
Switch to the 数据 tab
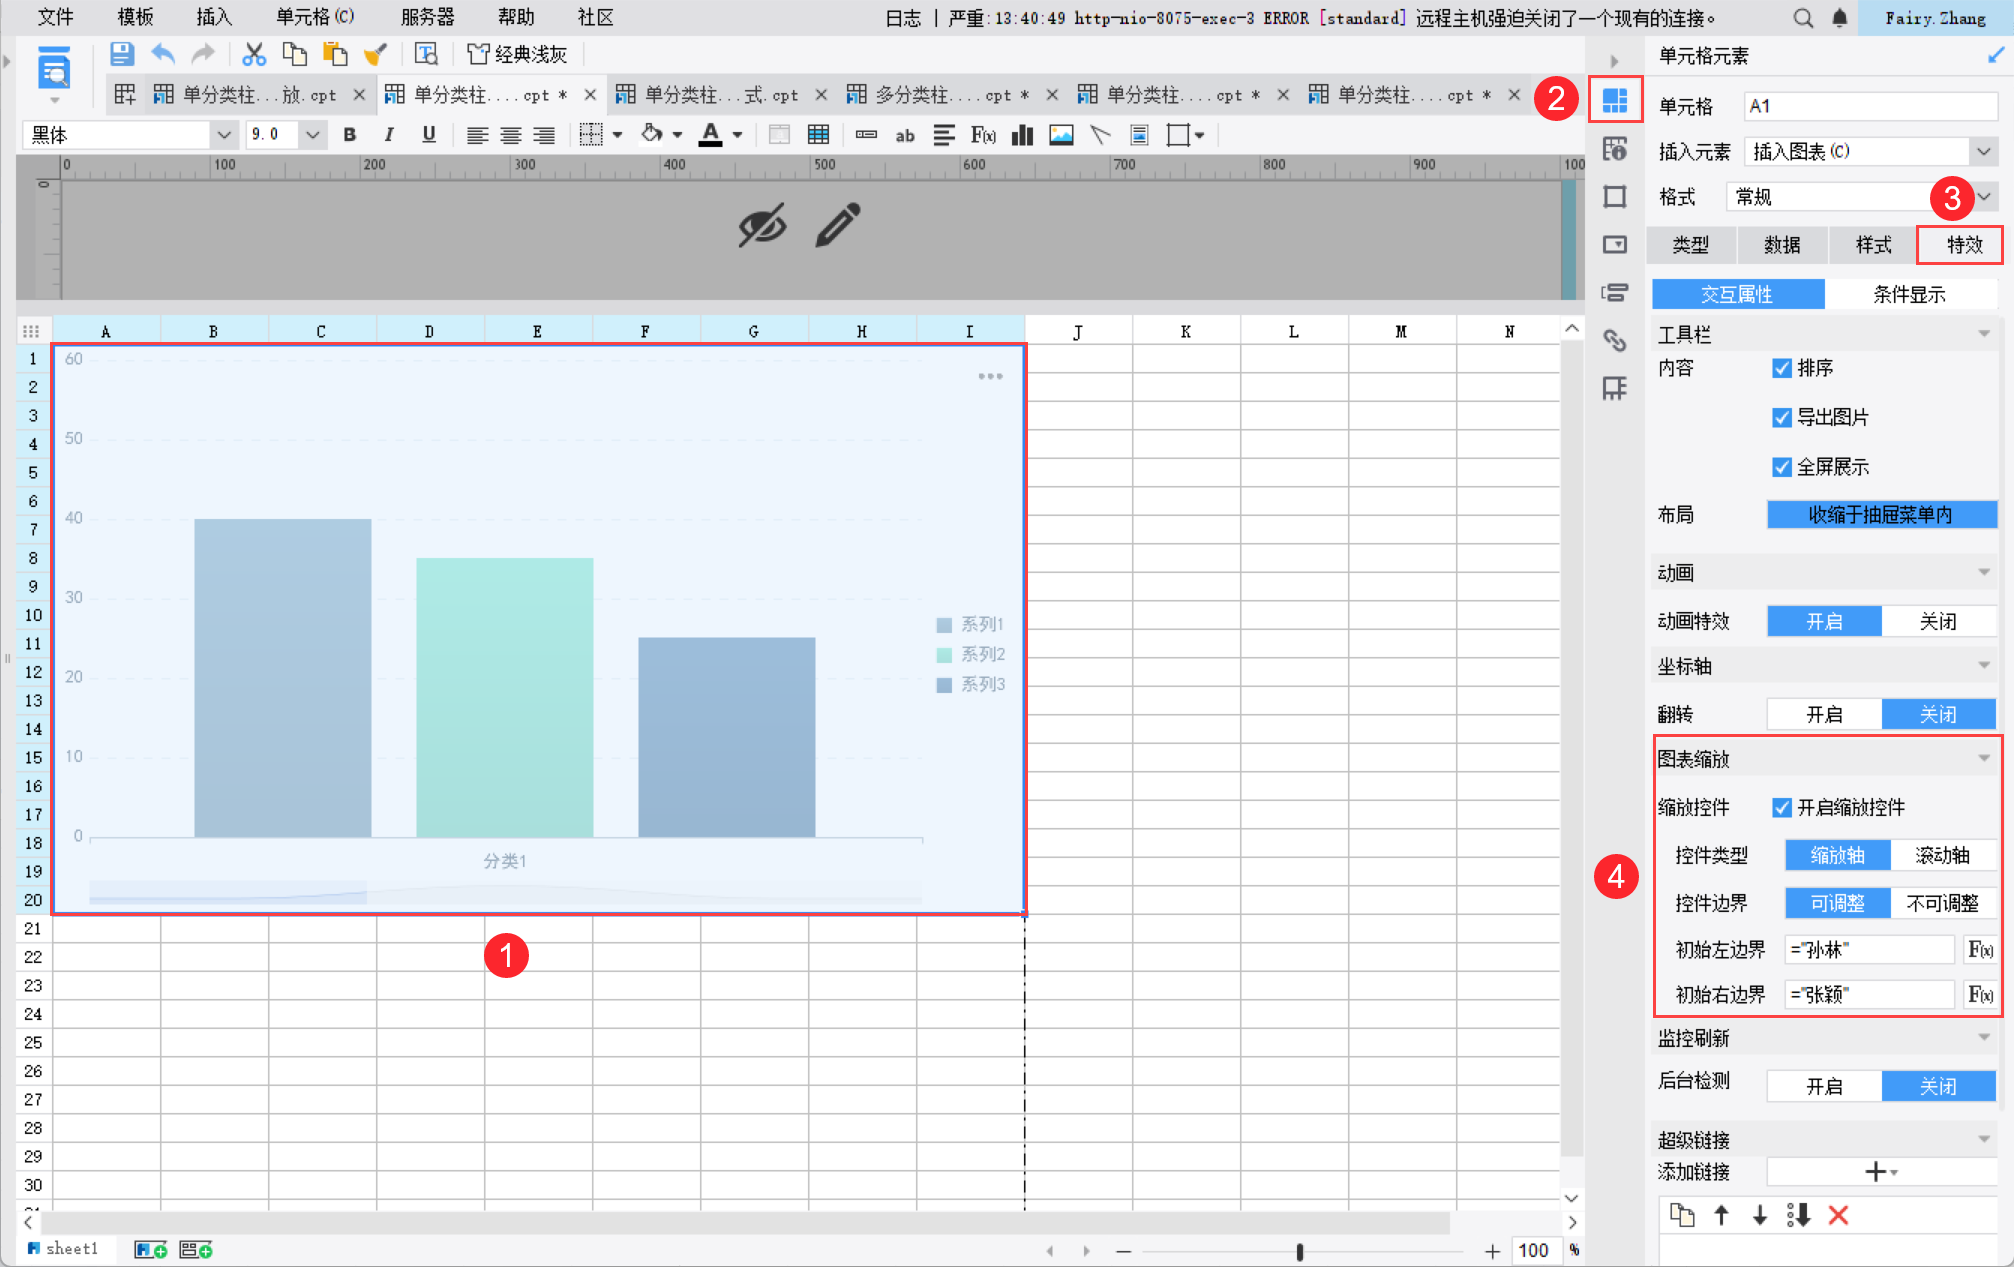1782,245
